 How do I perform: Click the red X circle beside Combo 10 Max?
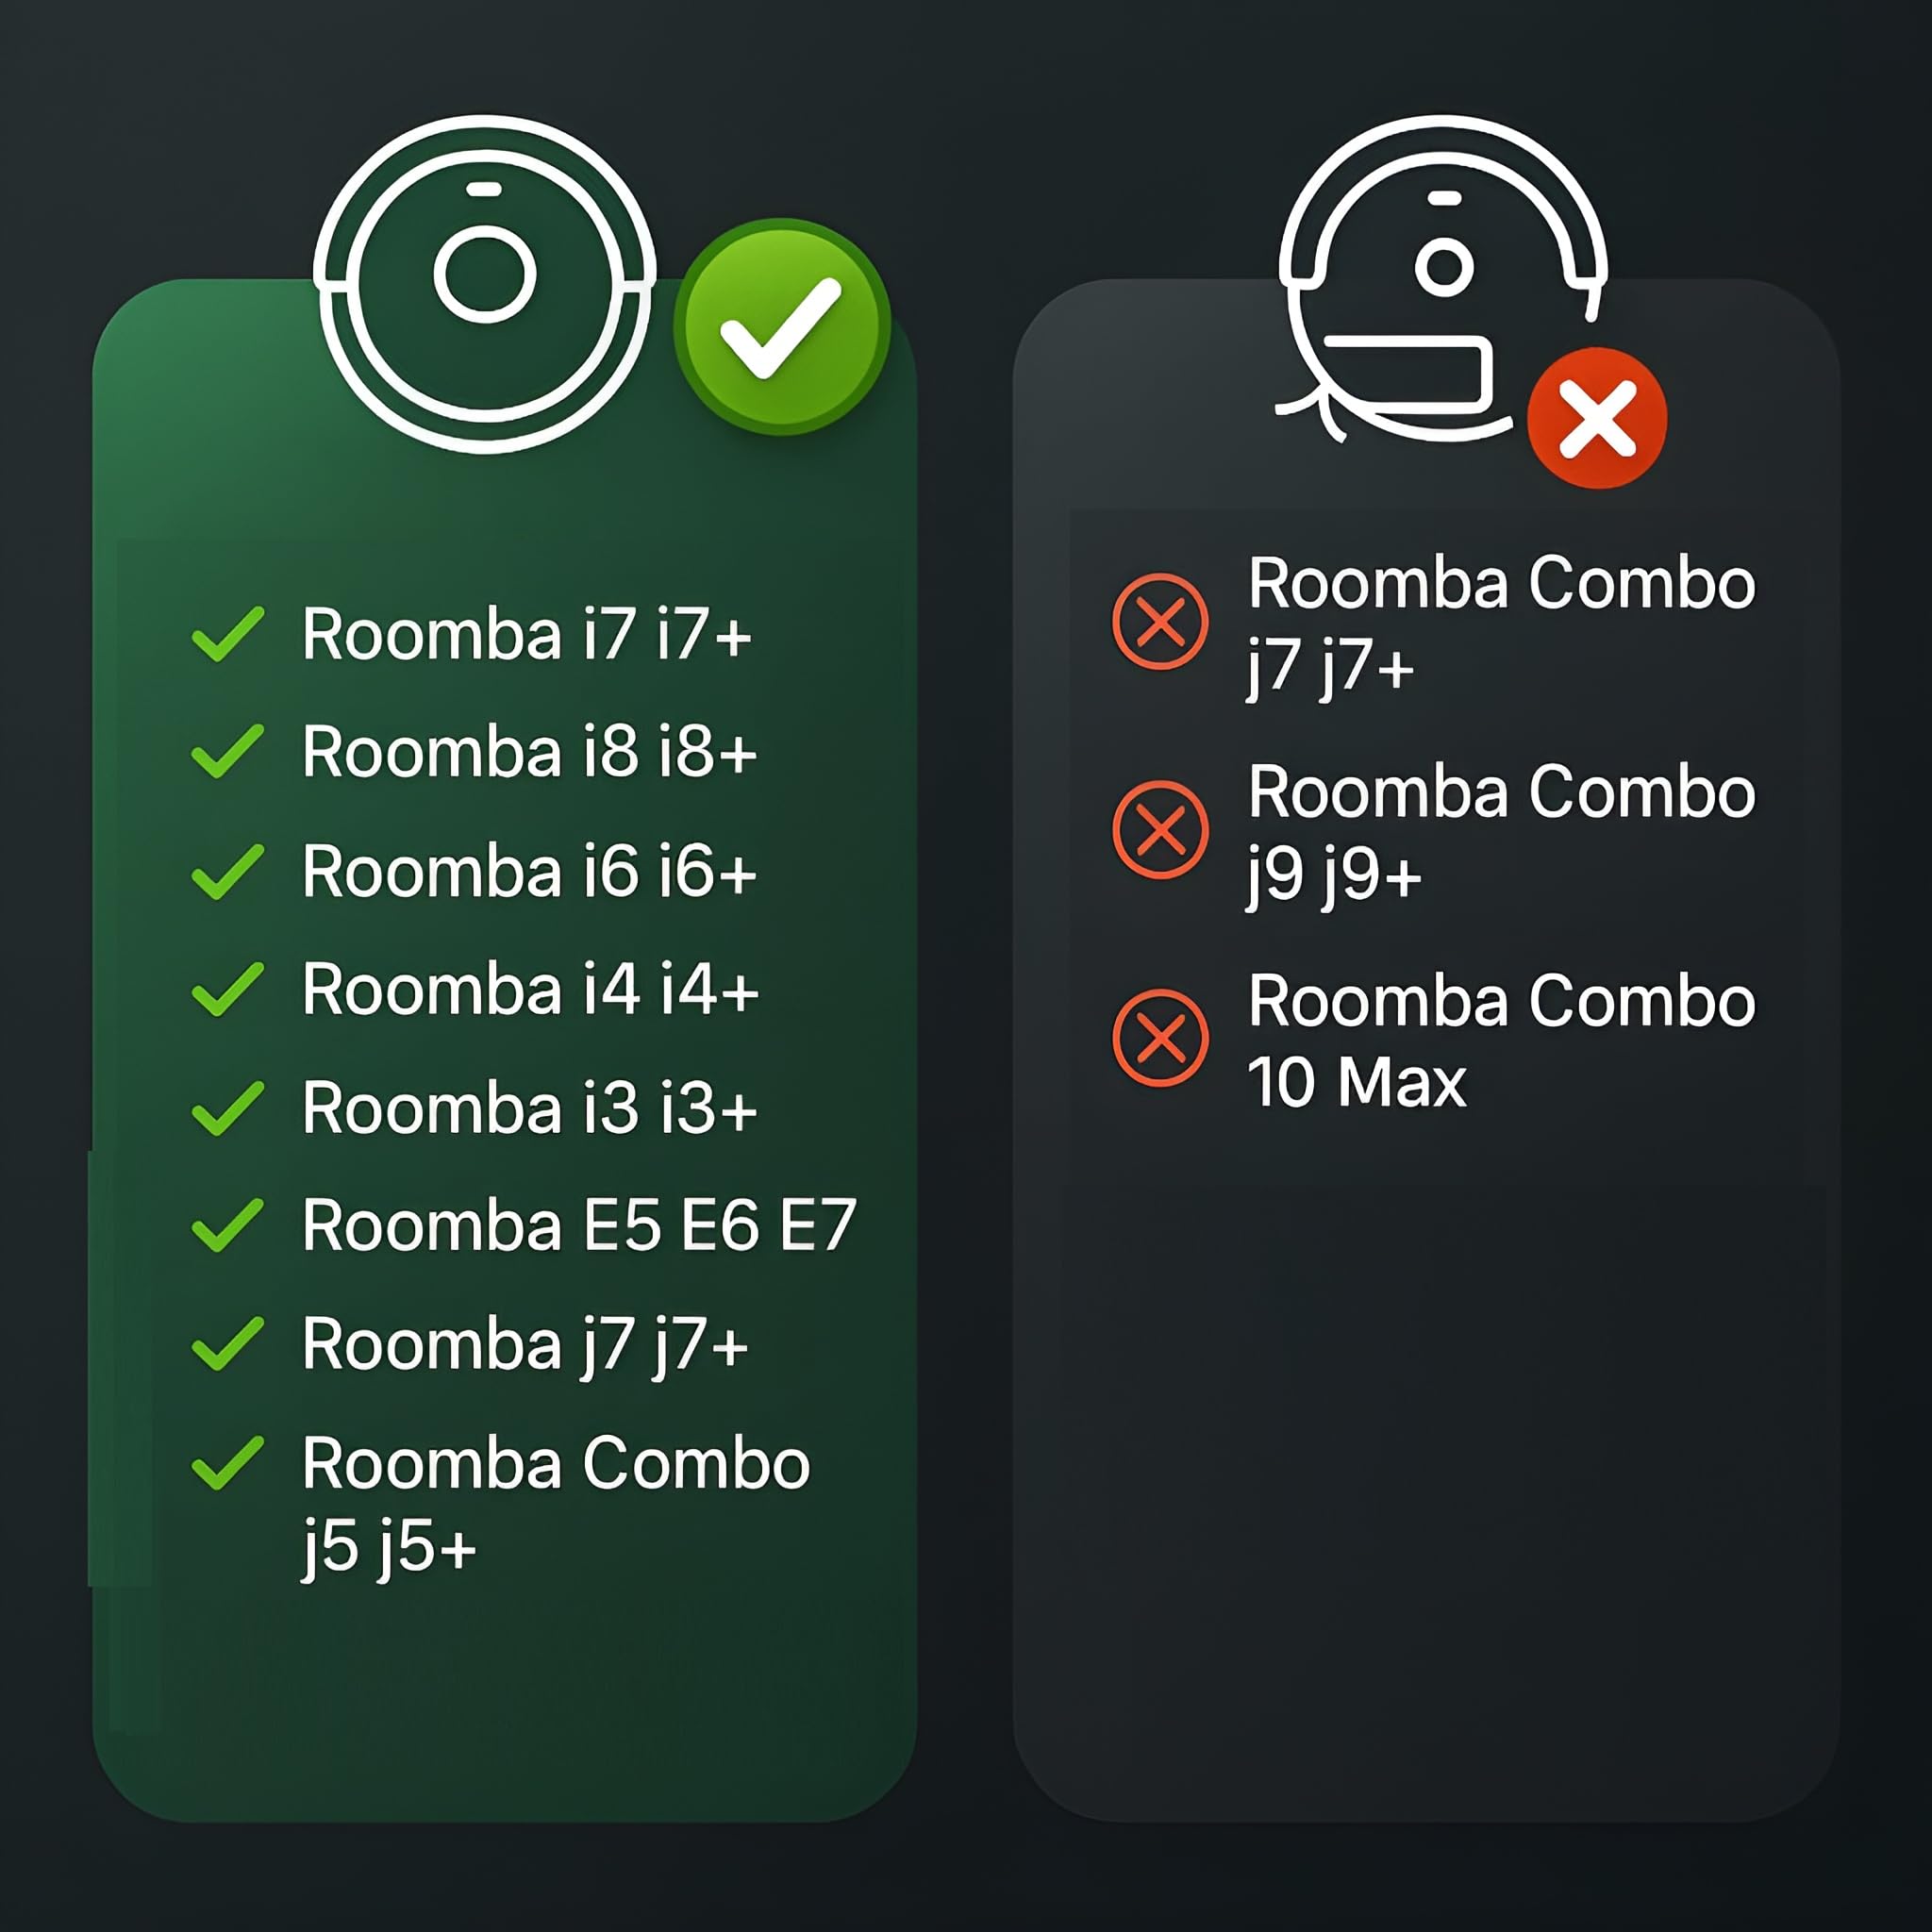1160,1038
